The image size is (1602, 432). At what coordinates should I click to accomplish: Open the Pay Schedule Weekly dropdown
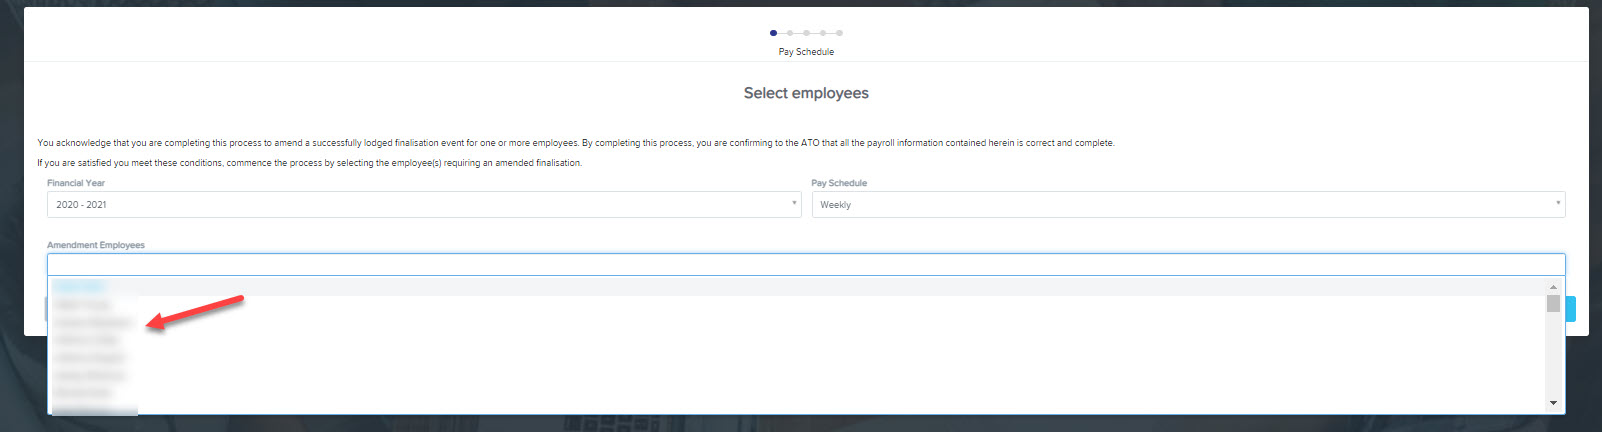(1187, 204)
